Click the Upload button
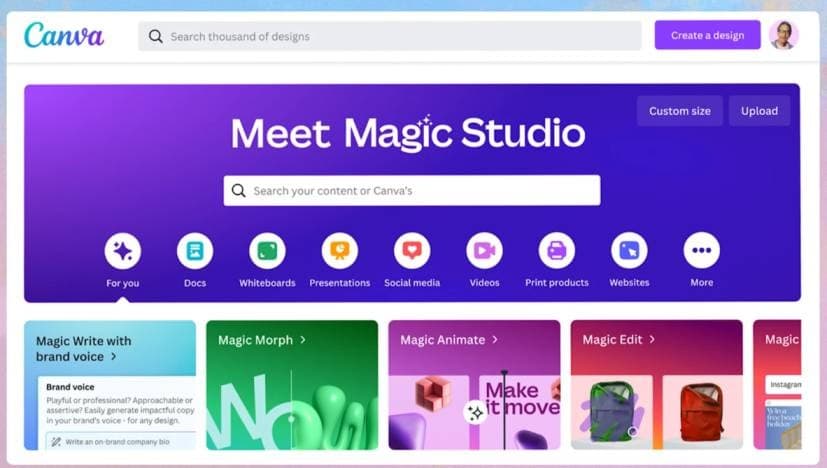827x468 pixels. (759, 111)
